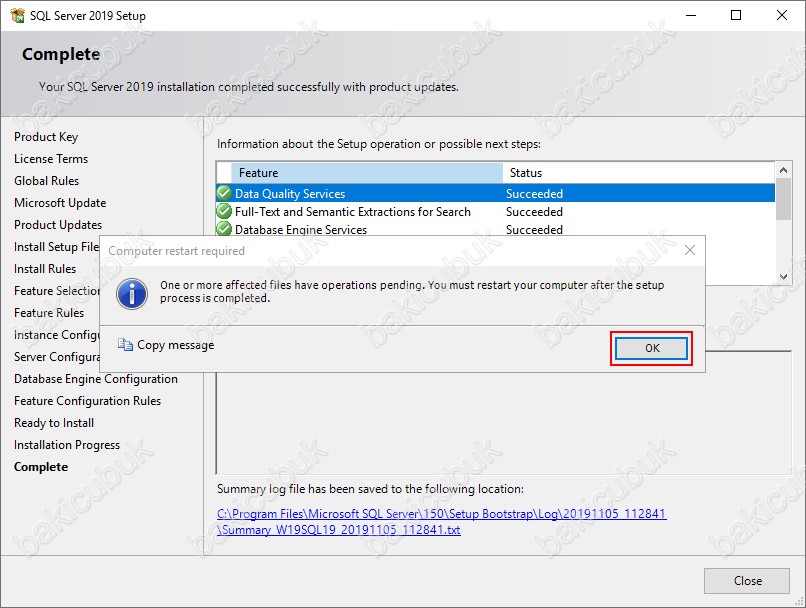
Task: Click the Succeeded status of Database Engine Services
Action: click(534, 229)
